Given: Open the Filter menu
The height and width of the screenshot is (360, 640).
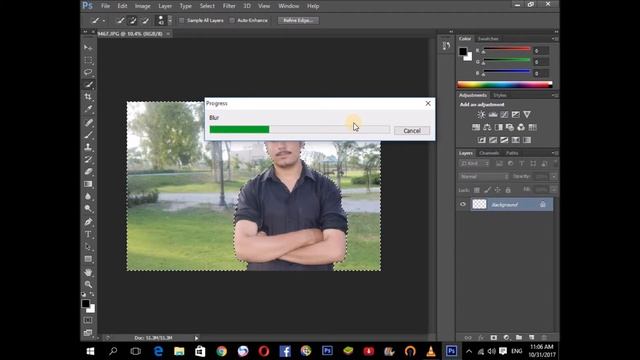Looking at the screenshot, I should pyautogui.click(x=229, y=6).
